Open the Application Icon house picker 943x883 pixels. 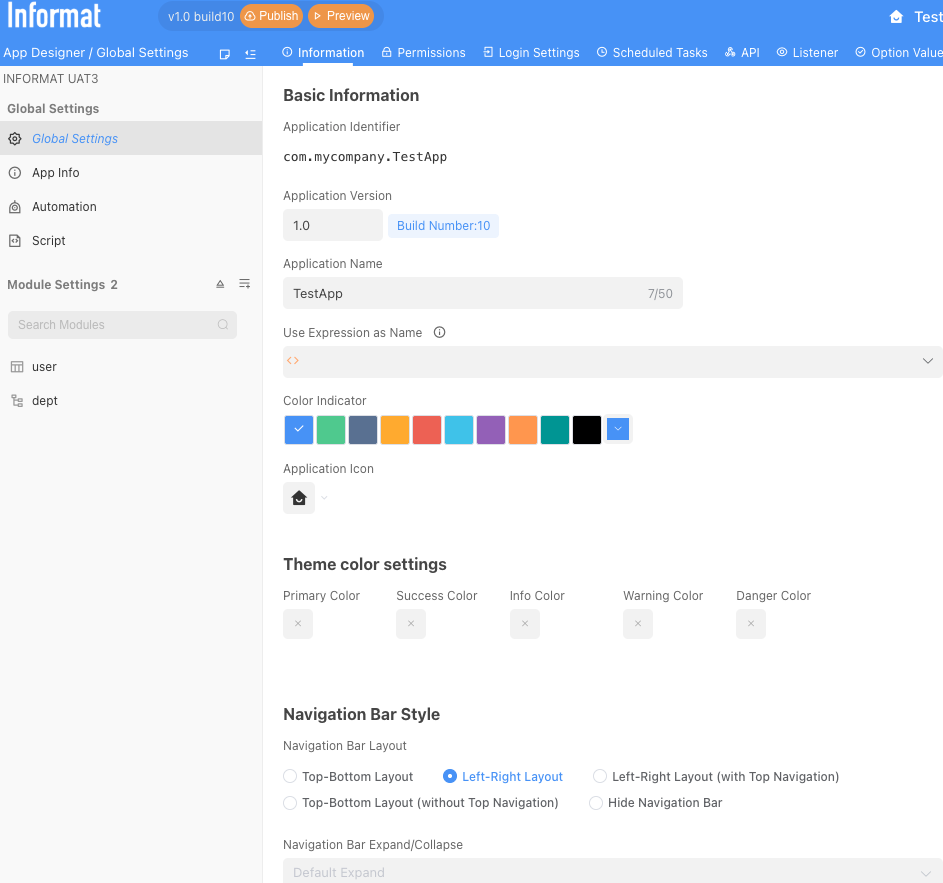tap(299, 498)
